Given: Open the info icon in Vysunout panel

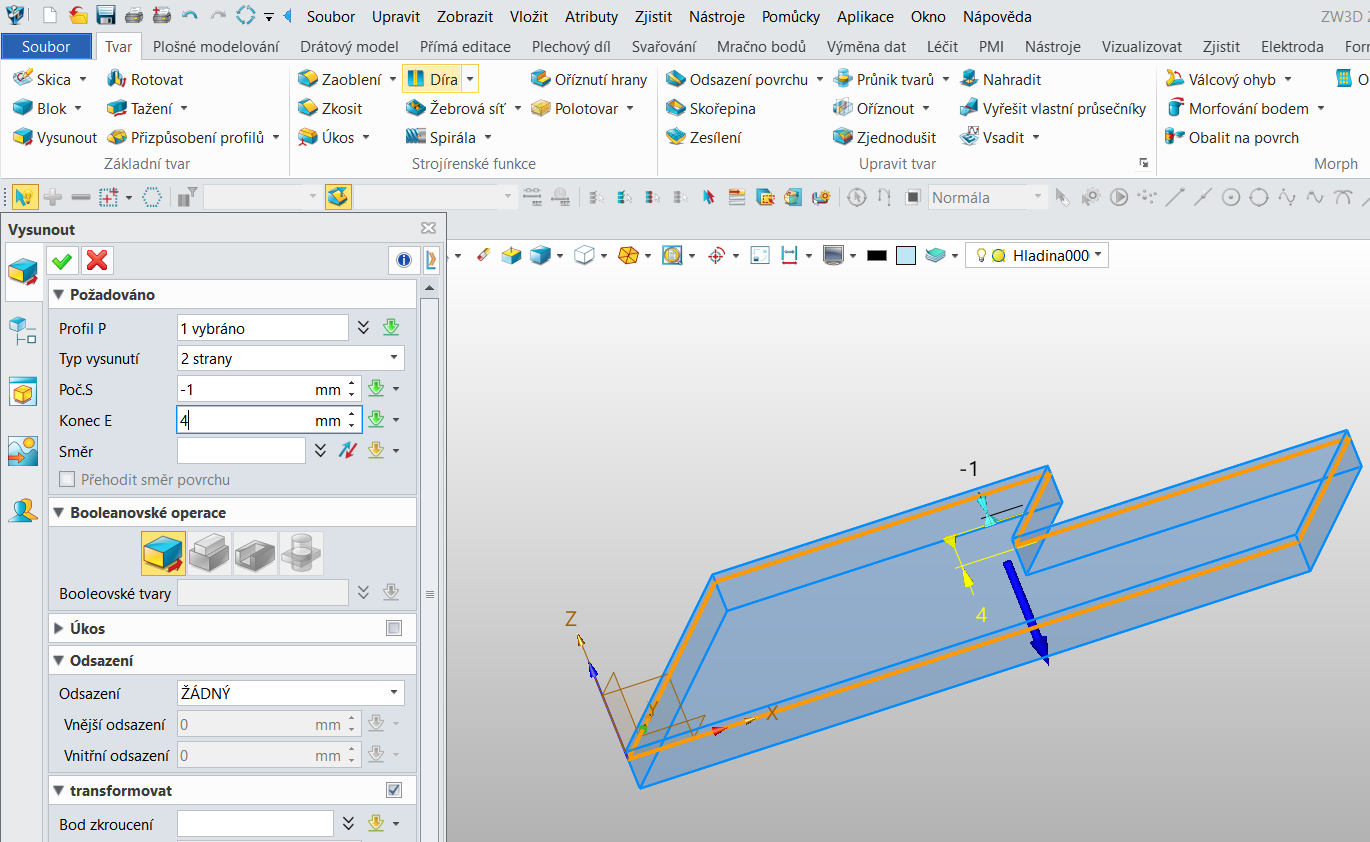Looking at the screenshot, I should tap(404, 261).
